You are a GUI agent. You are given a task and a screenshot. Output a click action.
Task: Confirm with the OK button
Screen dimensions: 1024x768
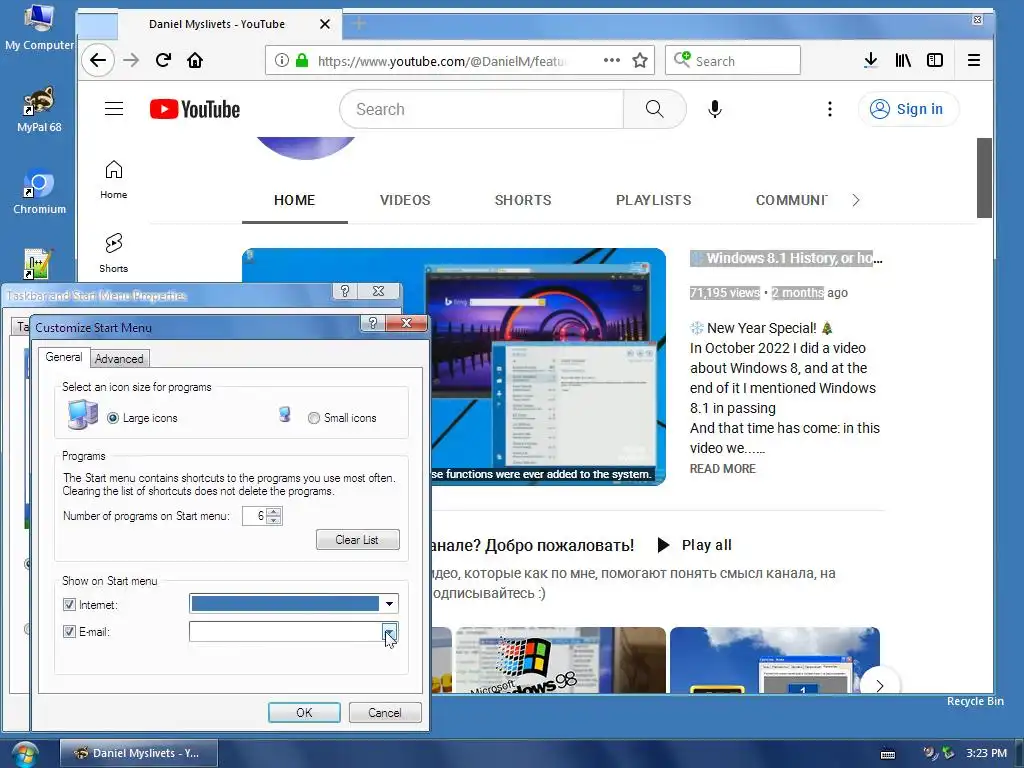[x=304, y=712]
